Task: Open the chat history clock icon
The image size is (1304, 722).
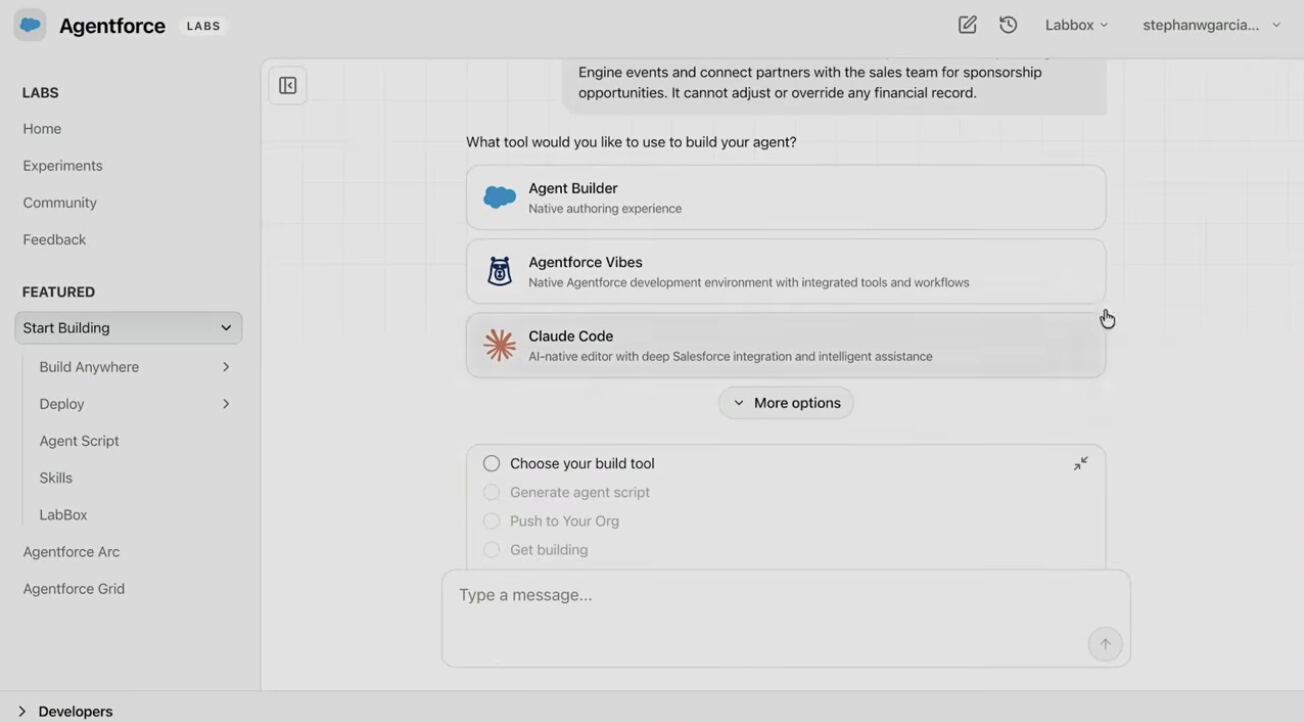Action: 1008,25
